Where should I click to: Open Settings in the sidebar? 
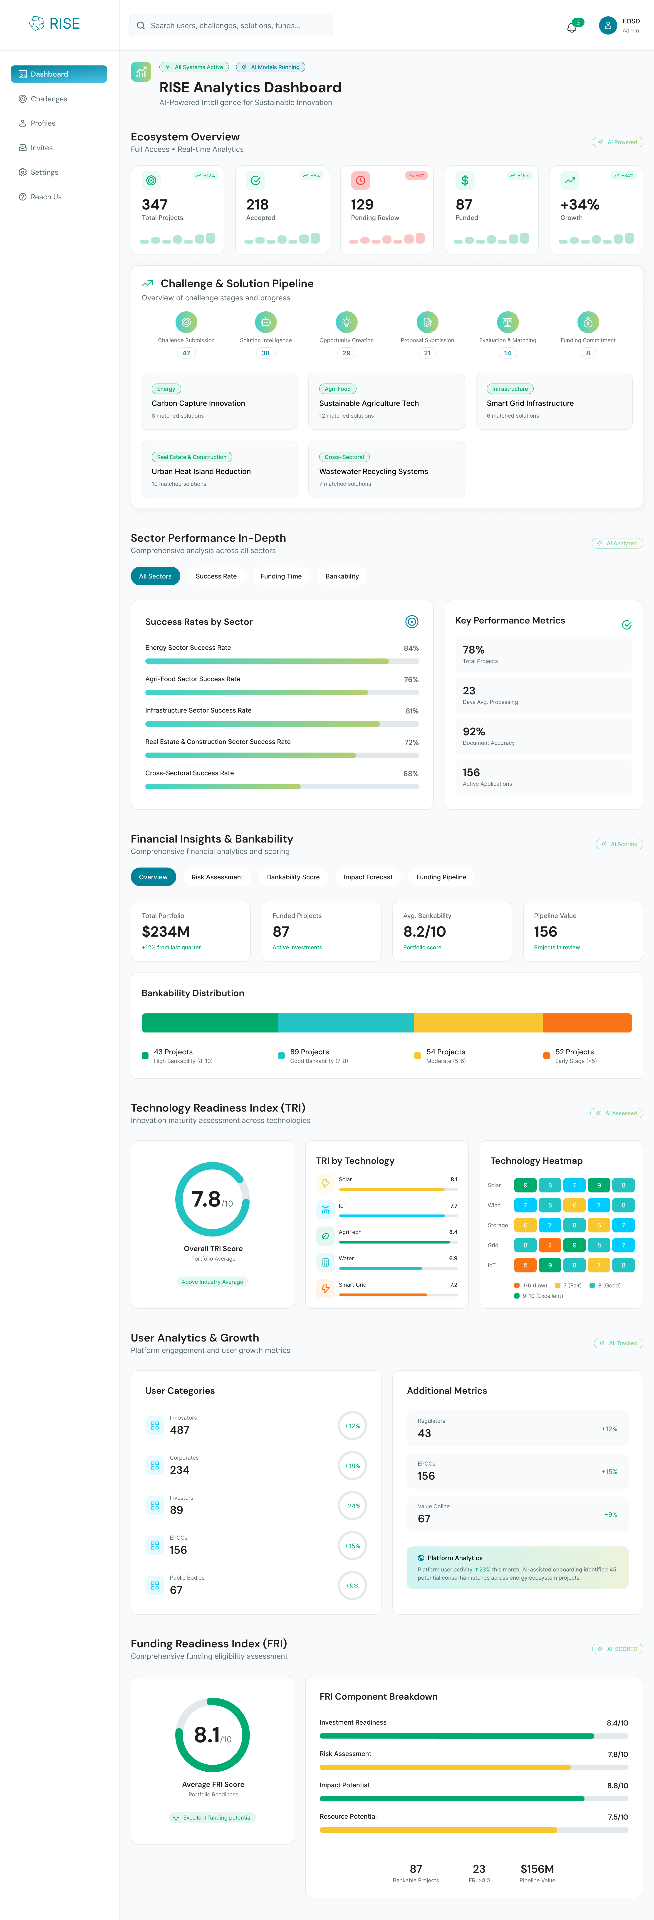(59, 172)
